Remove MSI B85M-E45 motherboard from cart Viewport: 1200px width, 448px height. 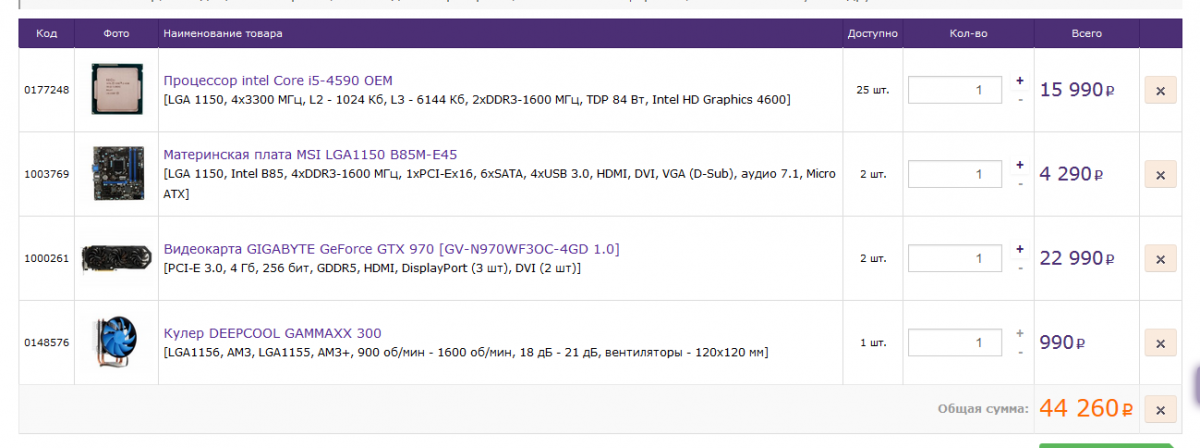click(x=1160, y=174)
